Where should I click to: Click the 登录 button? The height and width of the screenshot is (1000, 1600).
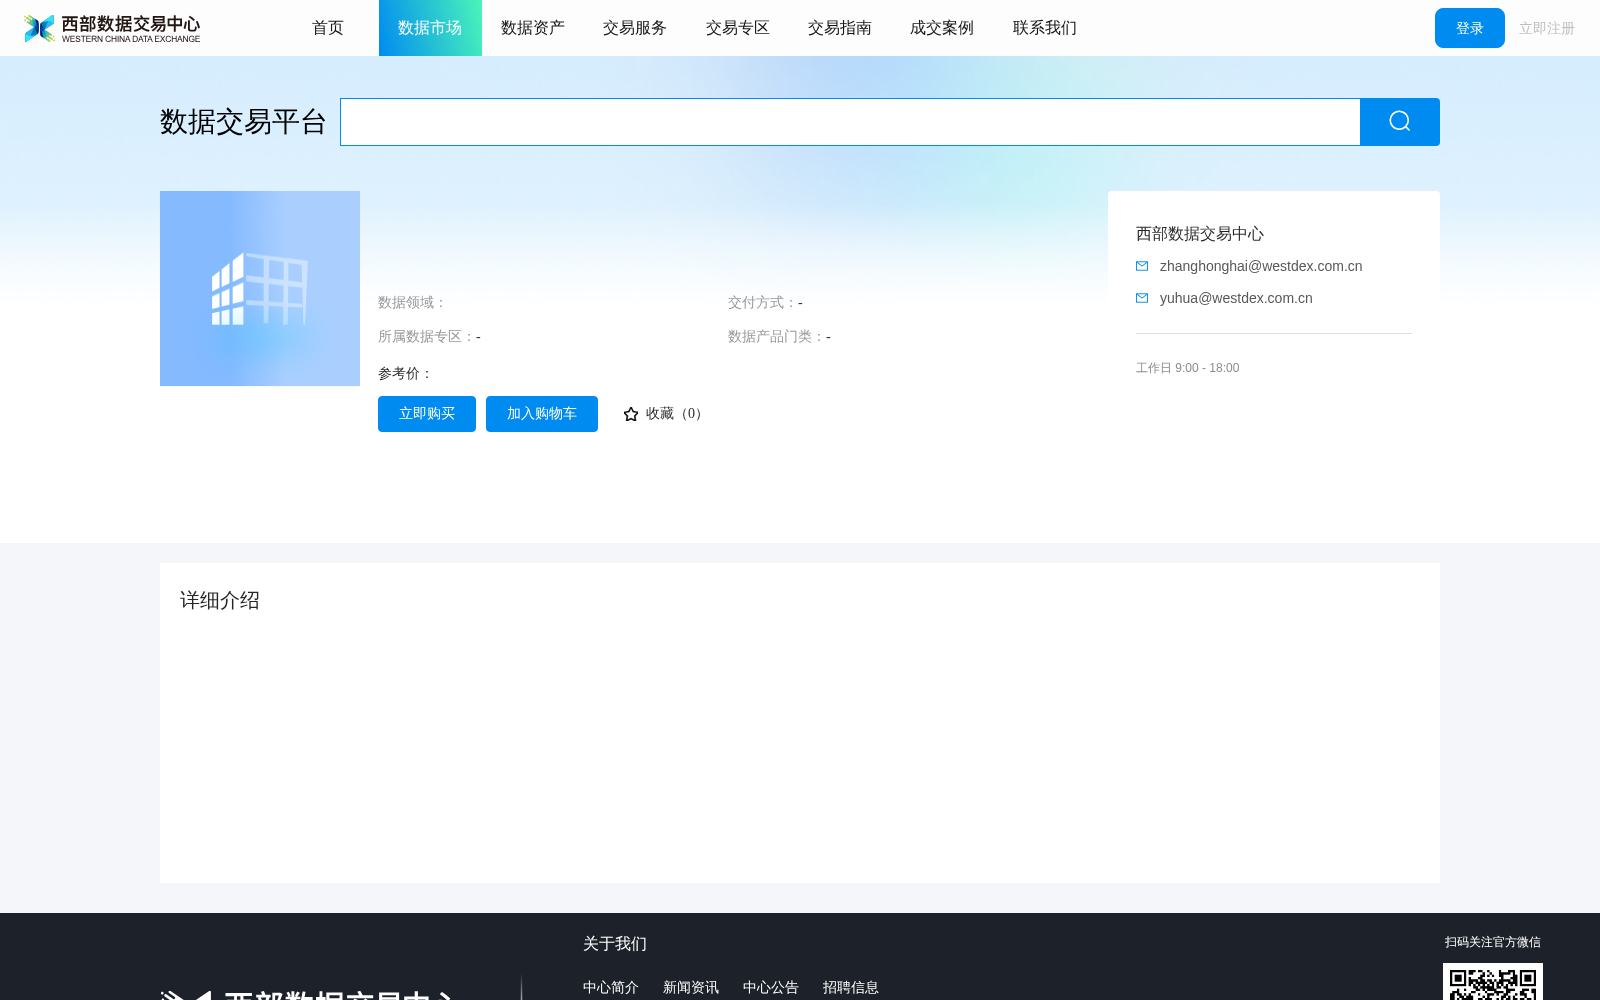[1469, 28]
